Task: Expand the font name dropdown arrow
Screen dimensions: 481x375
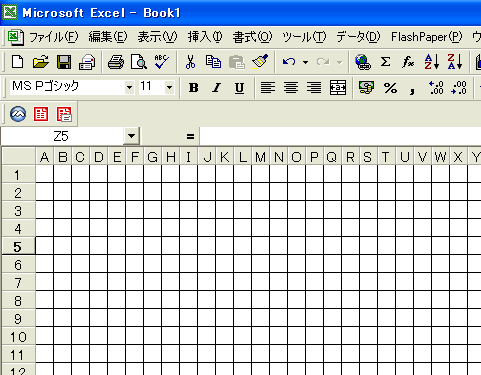Action: 129,88
